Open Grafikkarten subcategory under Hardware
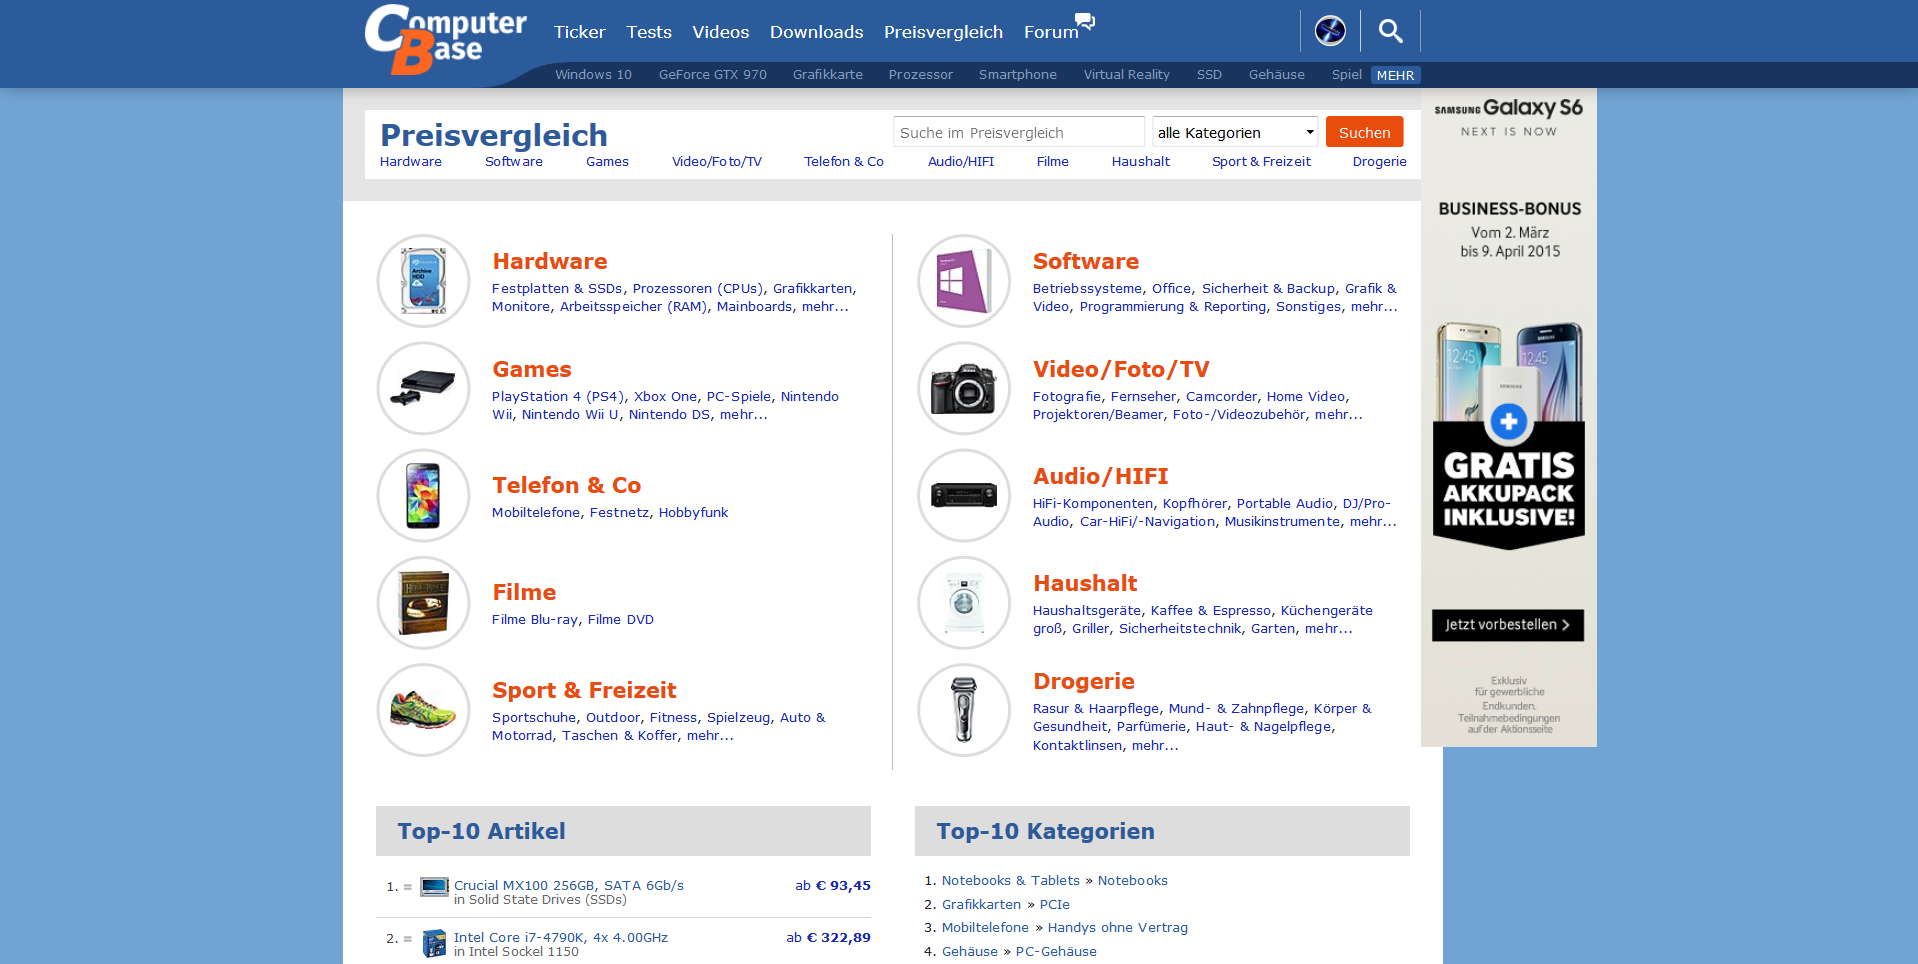Image resolution: width=1918 pixels, height=964 pixels. pyautogui.click(x=812, y=289)
